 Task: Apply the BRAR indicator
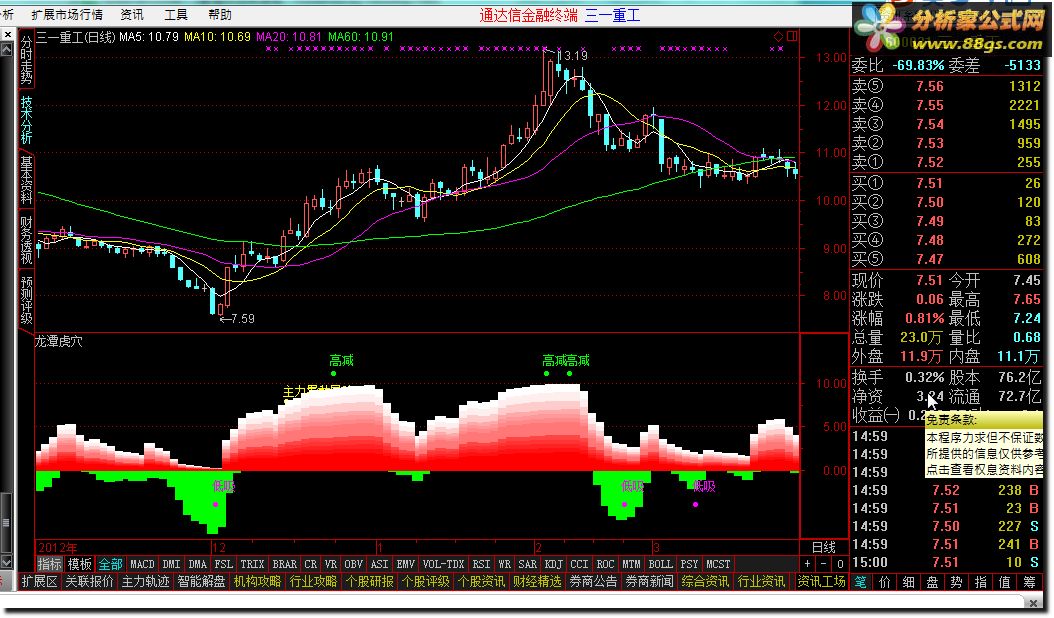(284, 564)
